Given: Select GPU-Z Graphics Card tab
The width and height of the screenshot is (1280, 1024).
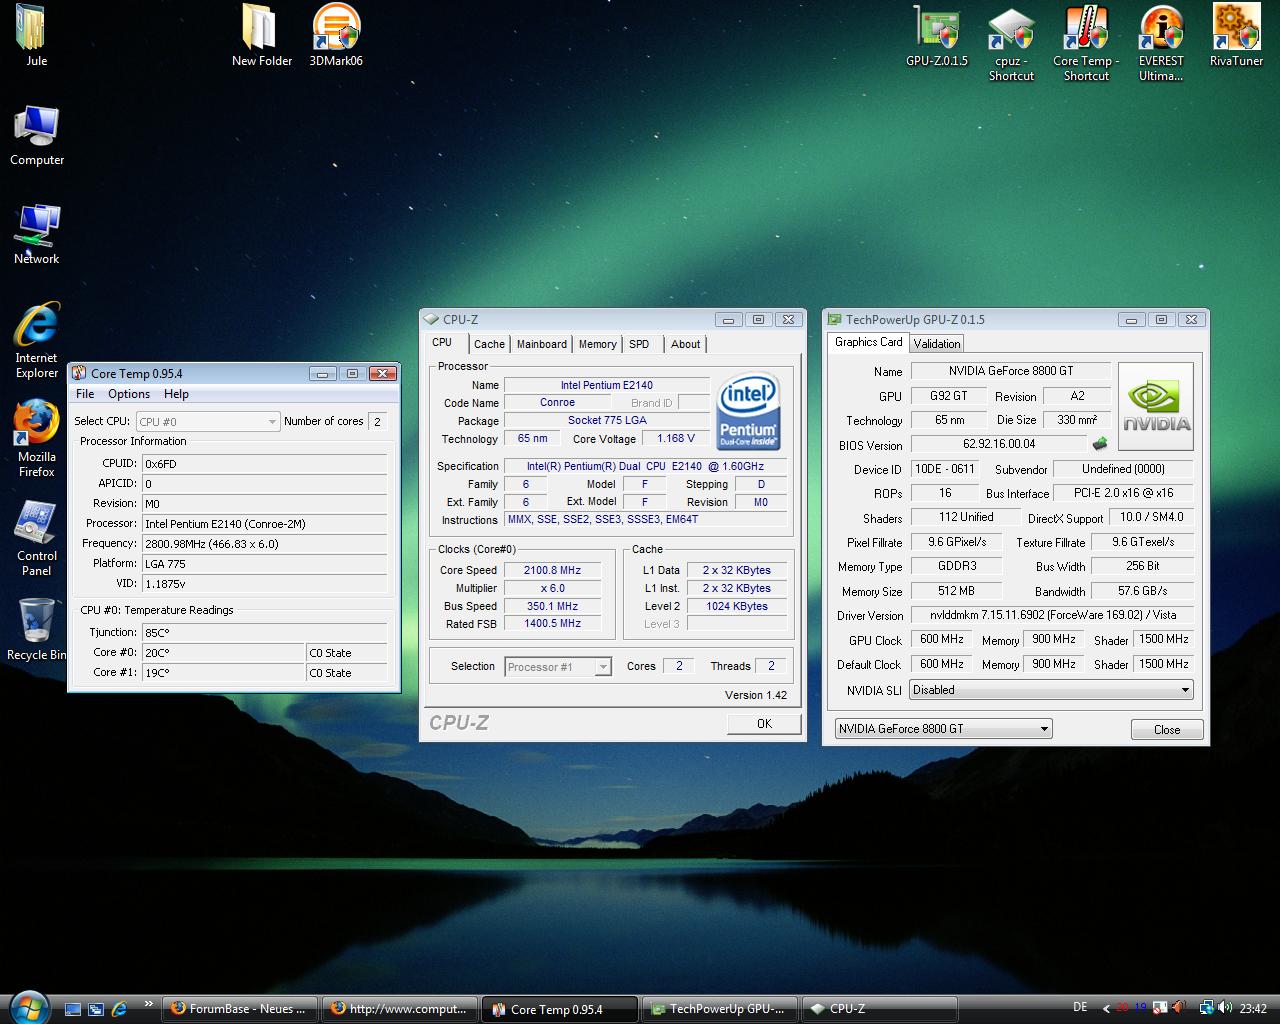Looking at the screenshot, I should tap(868, 342).
